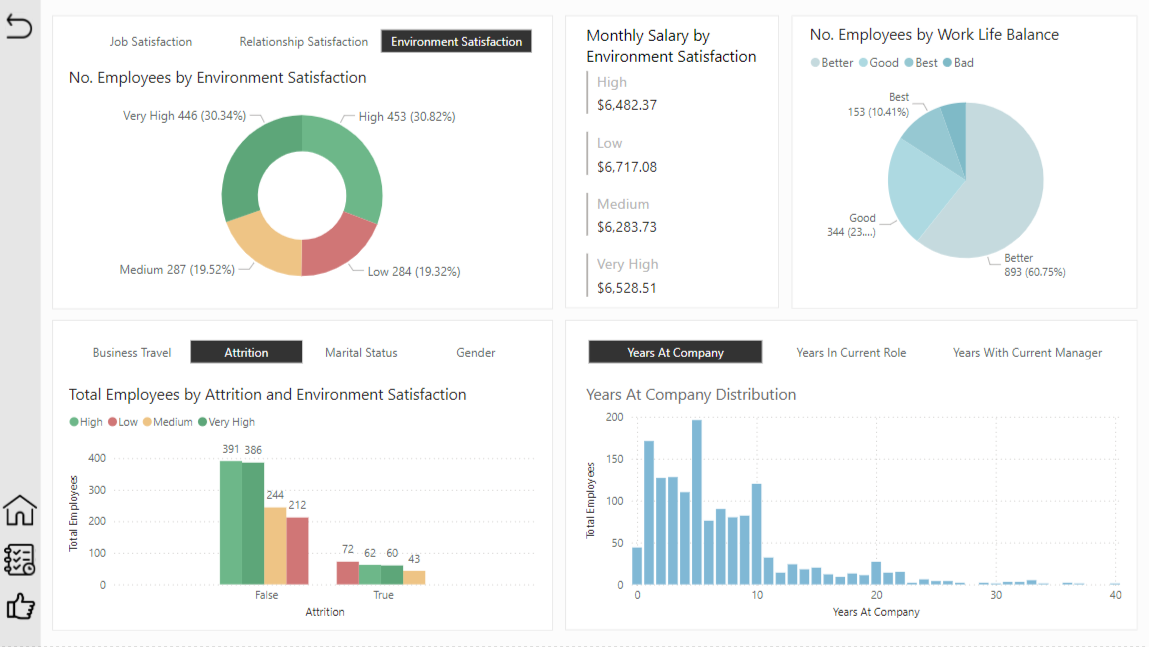Click the tallest bar in Years At Company histogram
This screenshot has height=647, width=1149.
696,502
